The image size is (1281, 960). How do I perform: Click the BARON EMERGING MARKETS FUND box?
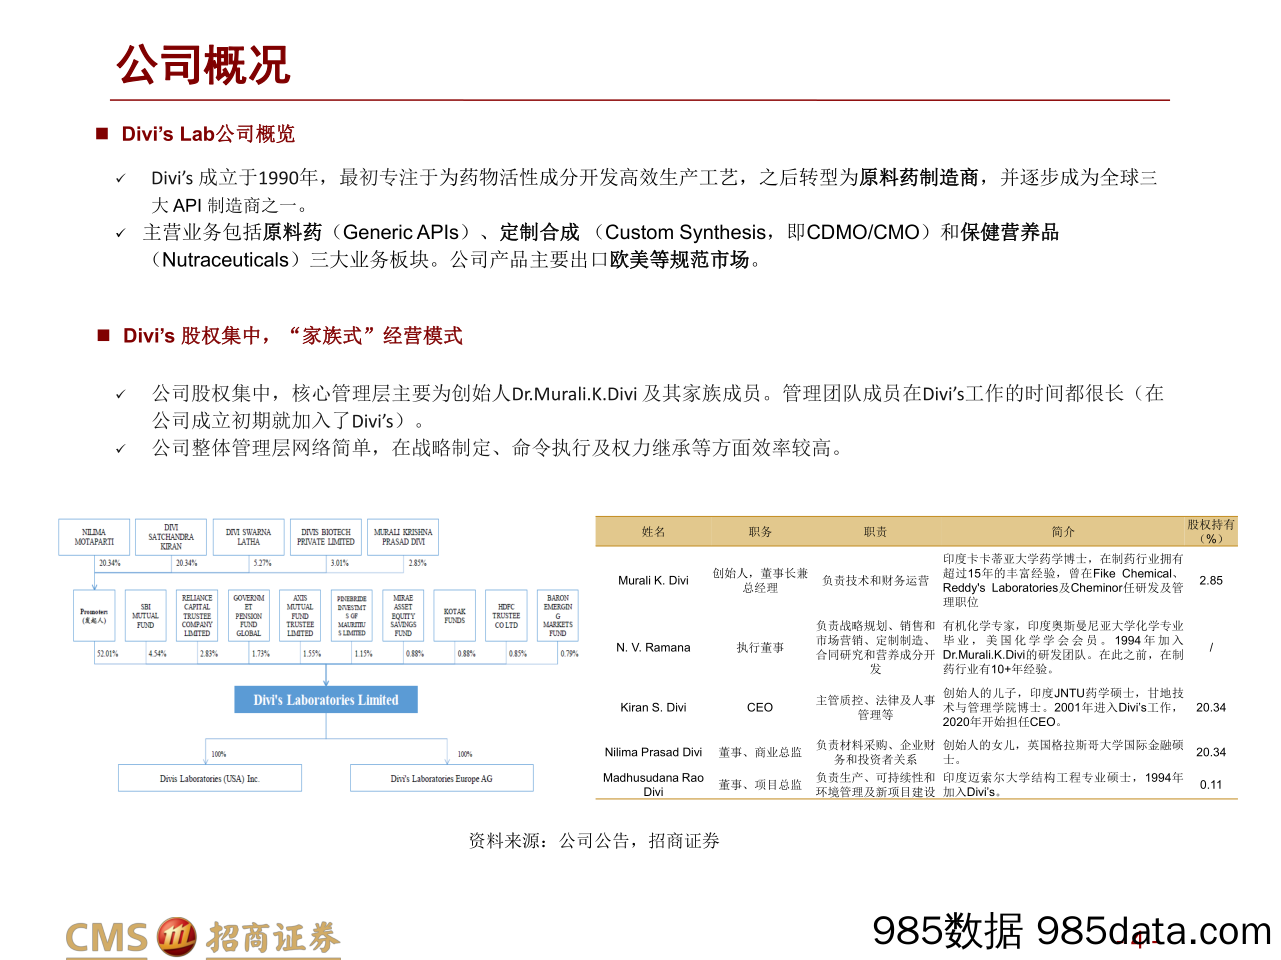(558, 616)
